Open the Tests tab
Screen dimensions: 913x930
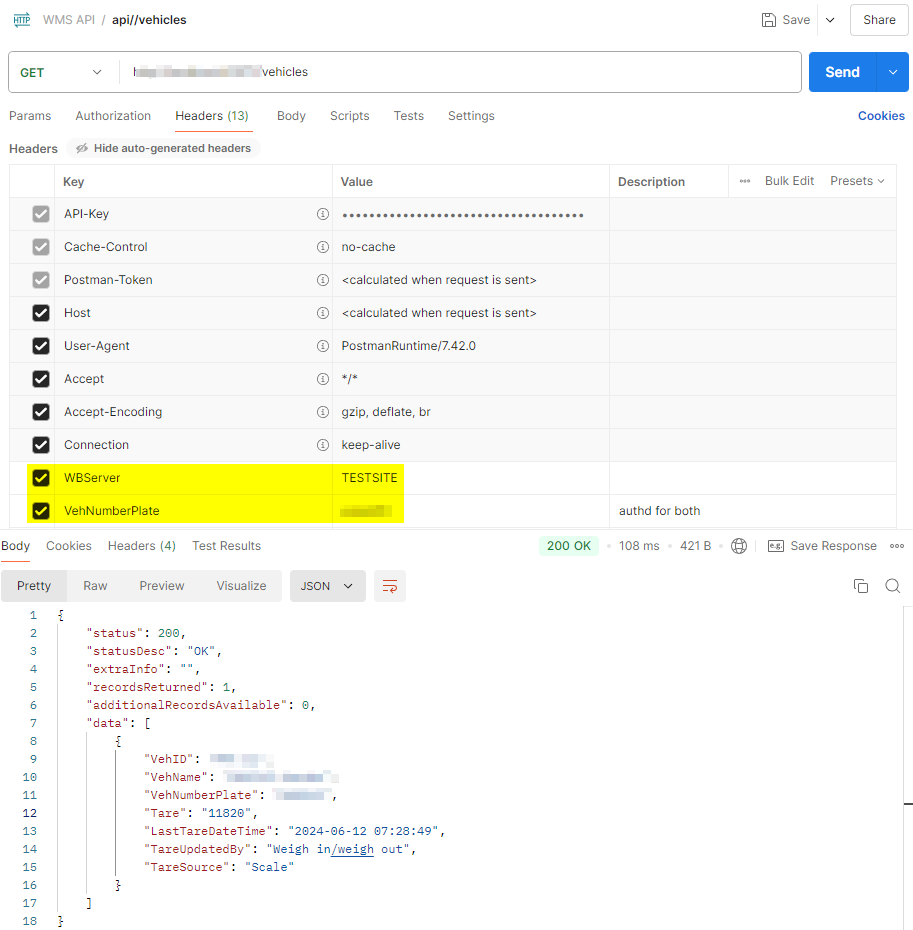pyautogui.click(x=409, y=116)
